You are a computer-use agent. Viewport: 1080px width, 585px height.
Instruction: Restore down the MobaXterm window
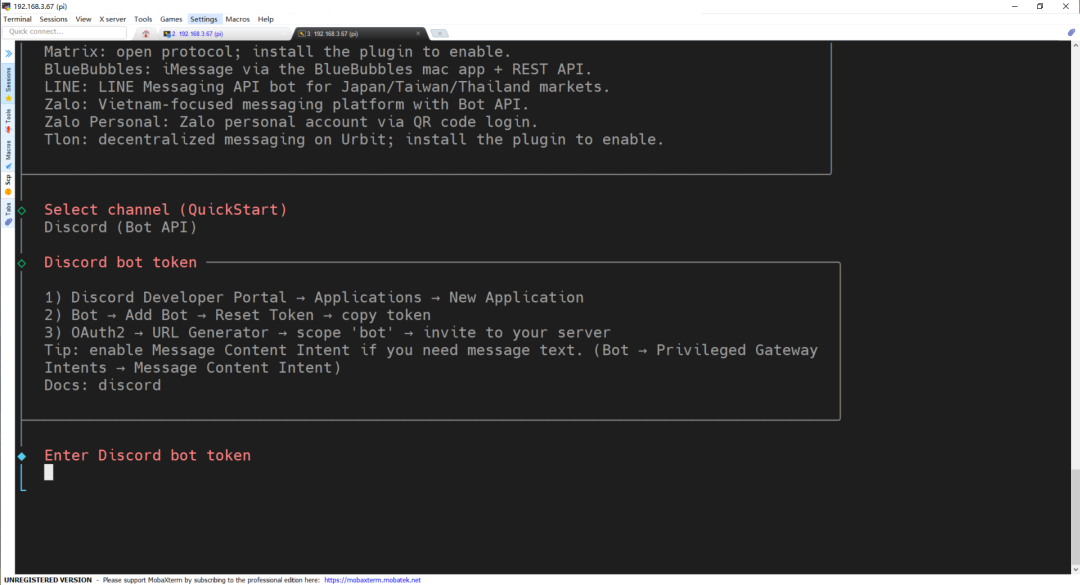1040,6
